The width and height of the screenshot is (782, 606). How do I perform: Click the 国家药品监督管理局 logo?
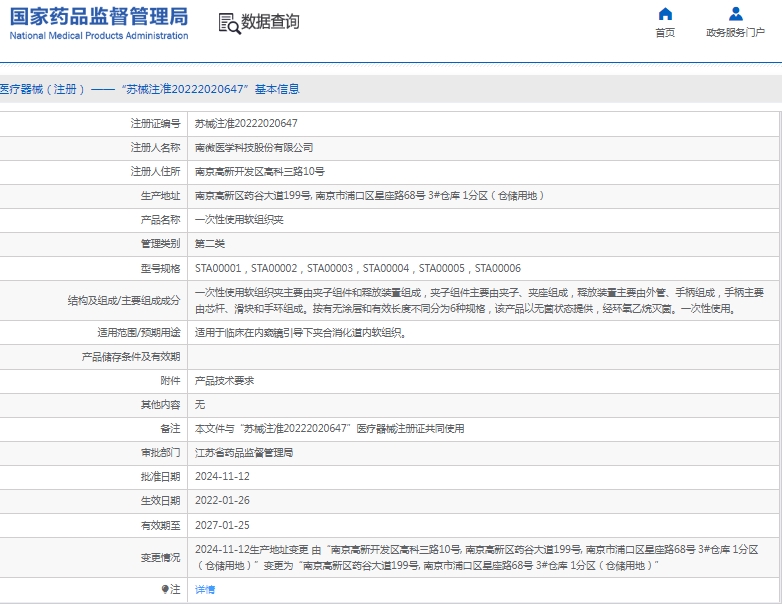pyautogui.click(x=99, y=16)
